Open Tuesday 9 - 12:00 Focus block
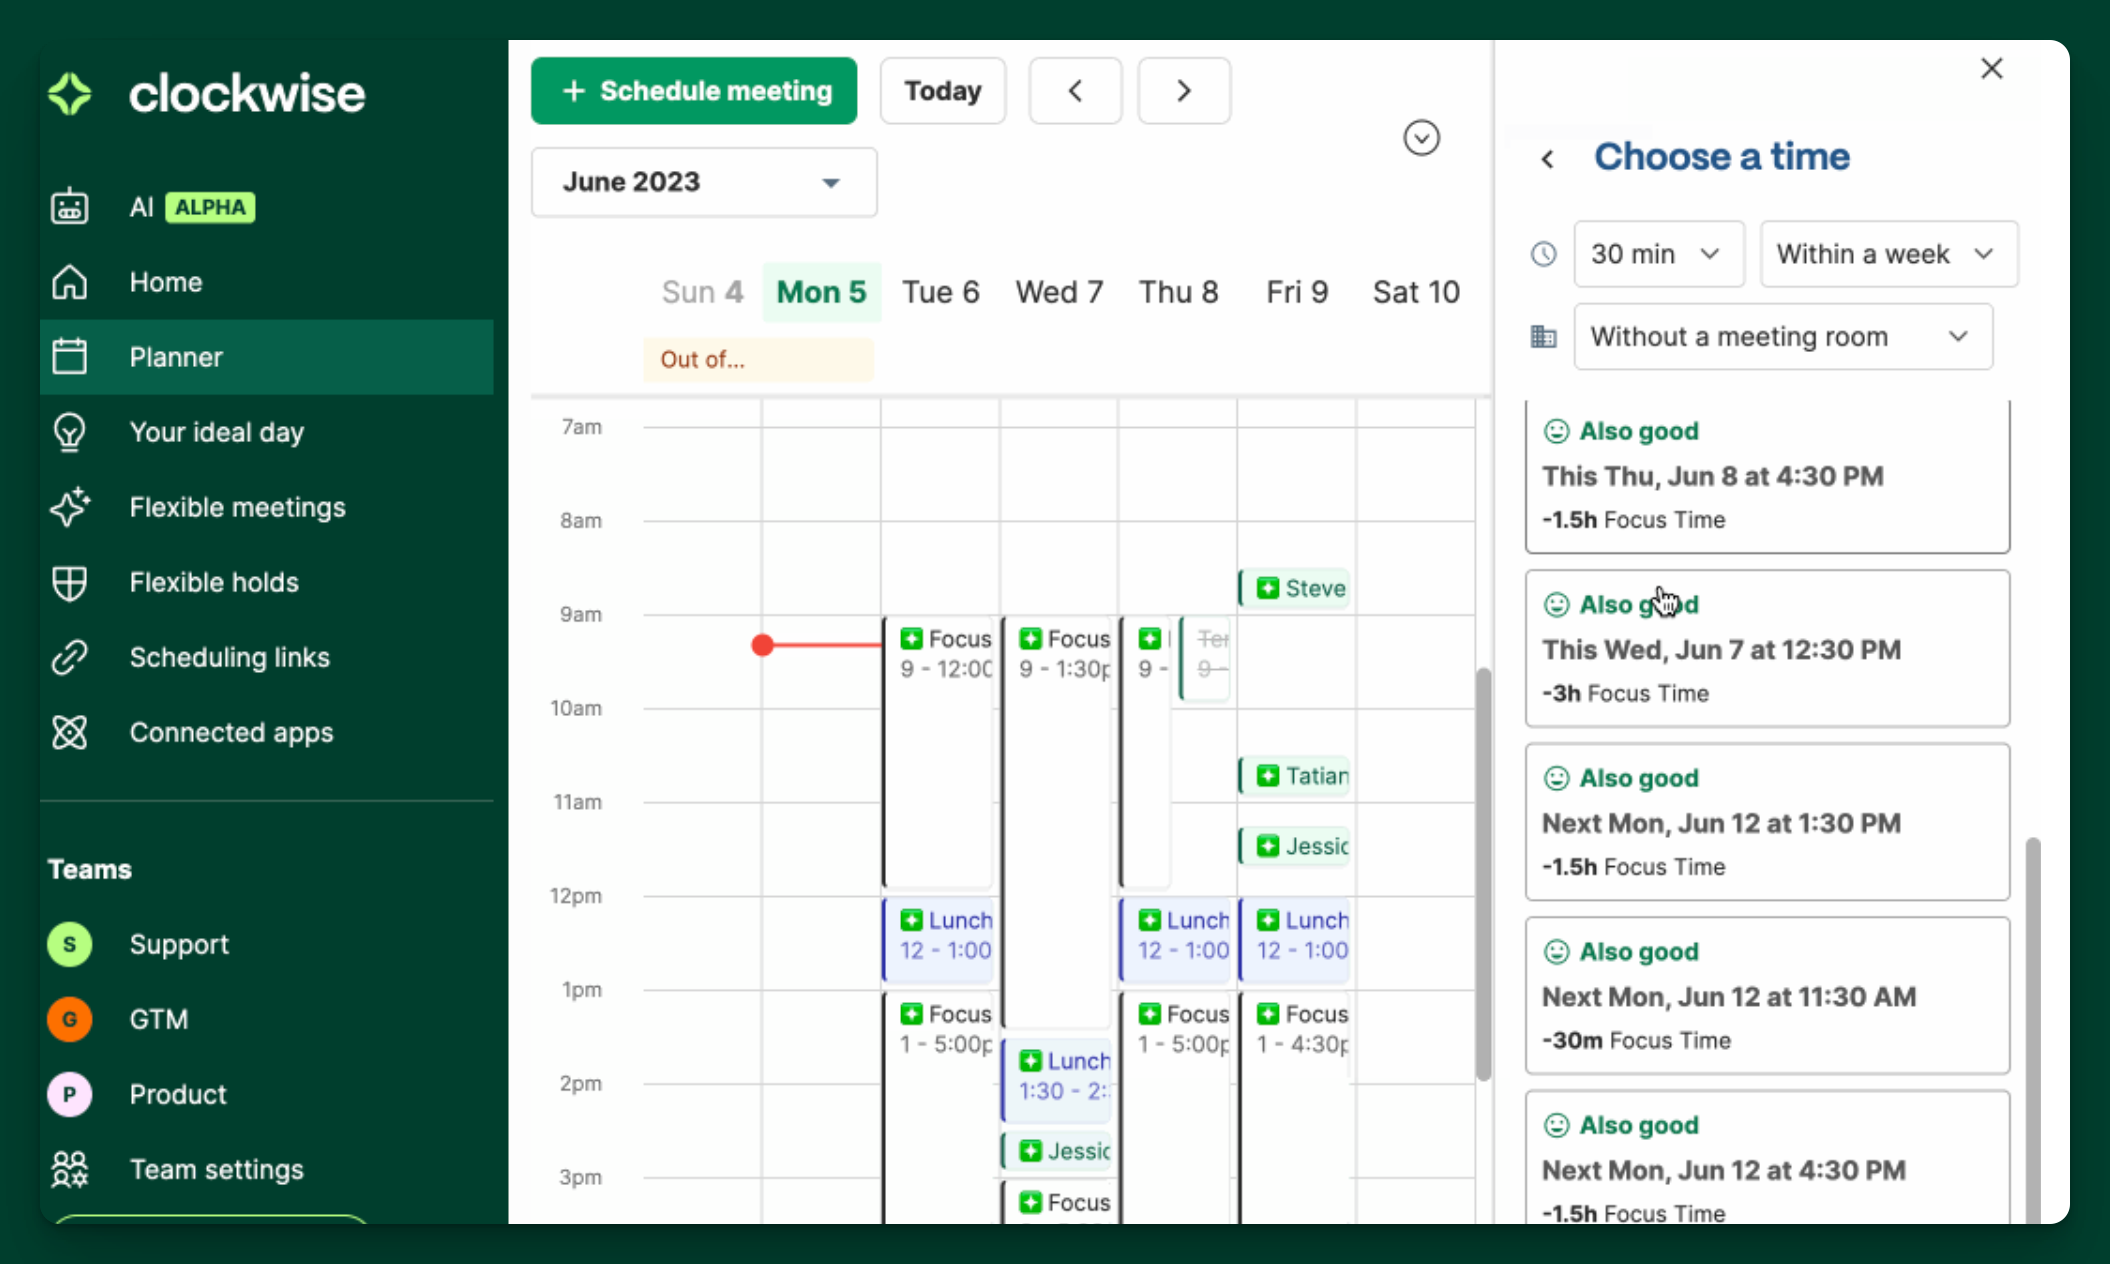The image size is (2110, 1264). pos(938,752)
